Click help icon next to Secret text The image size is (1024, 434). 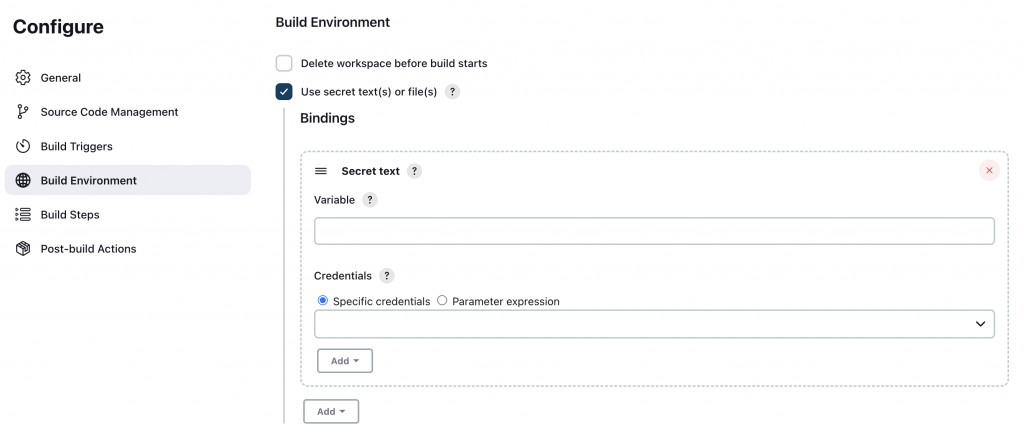tap(414, 171)
